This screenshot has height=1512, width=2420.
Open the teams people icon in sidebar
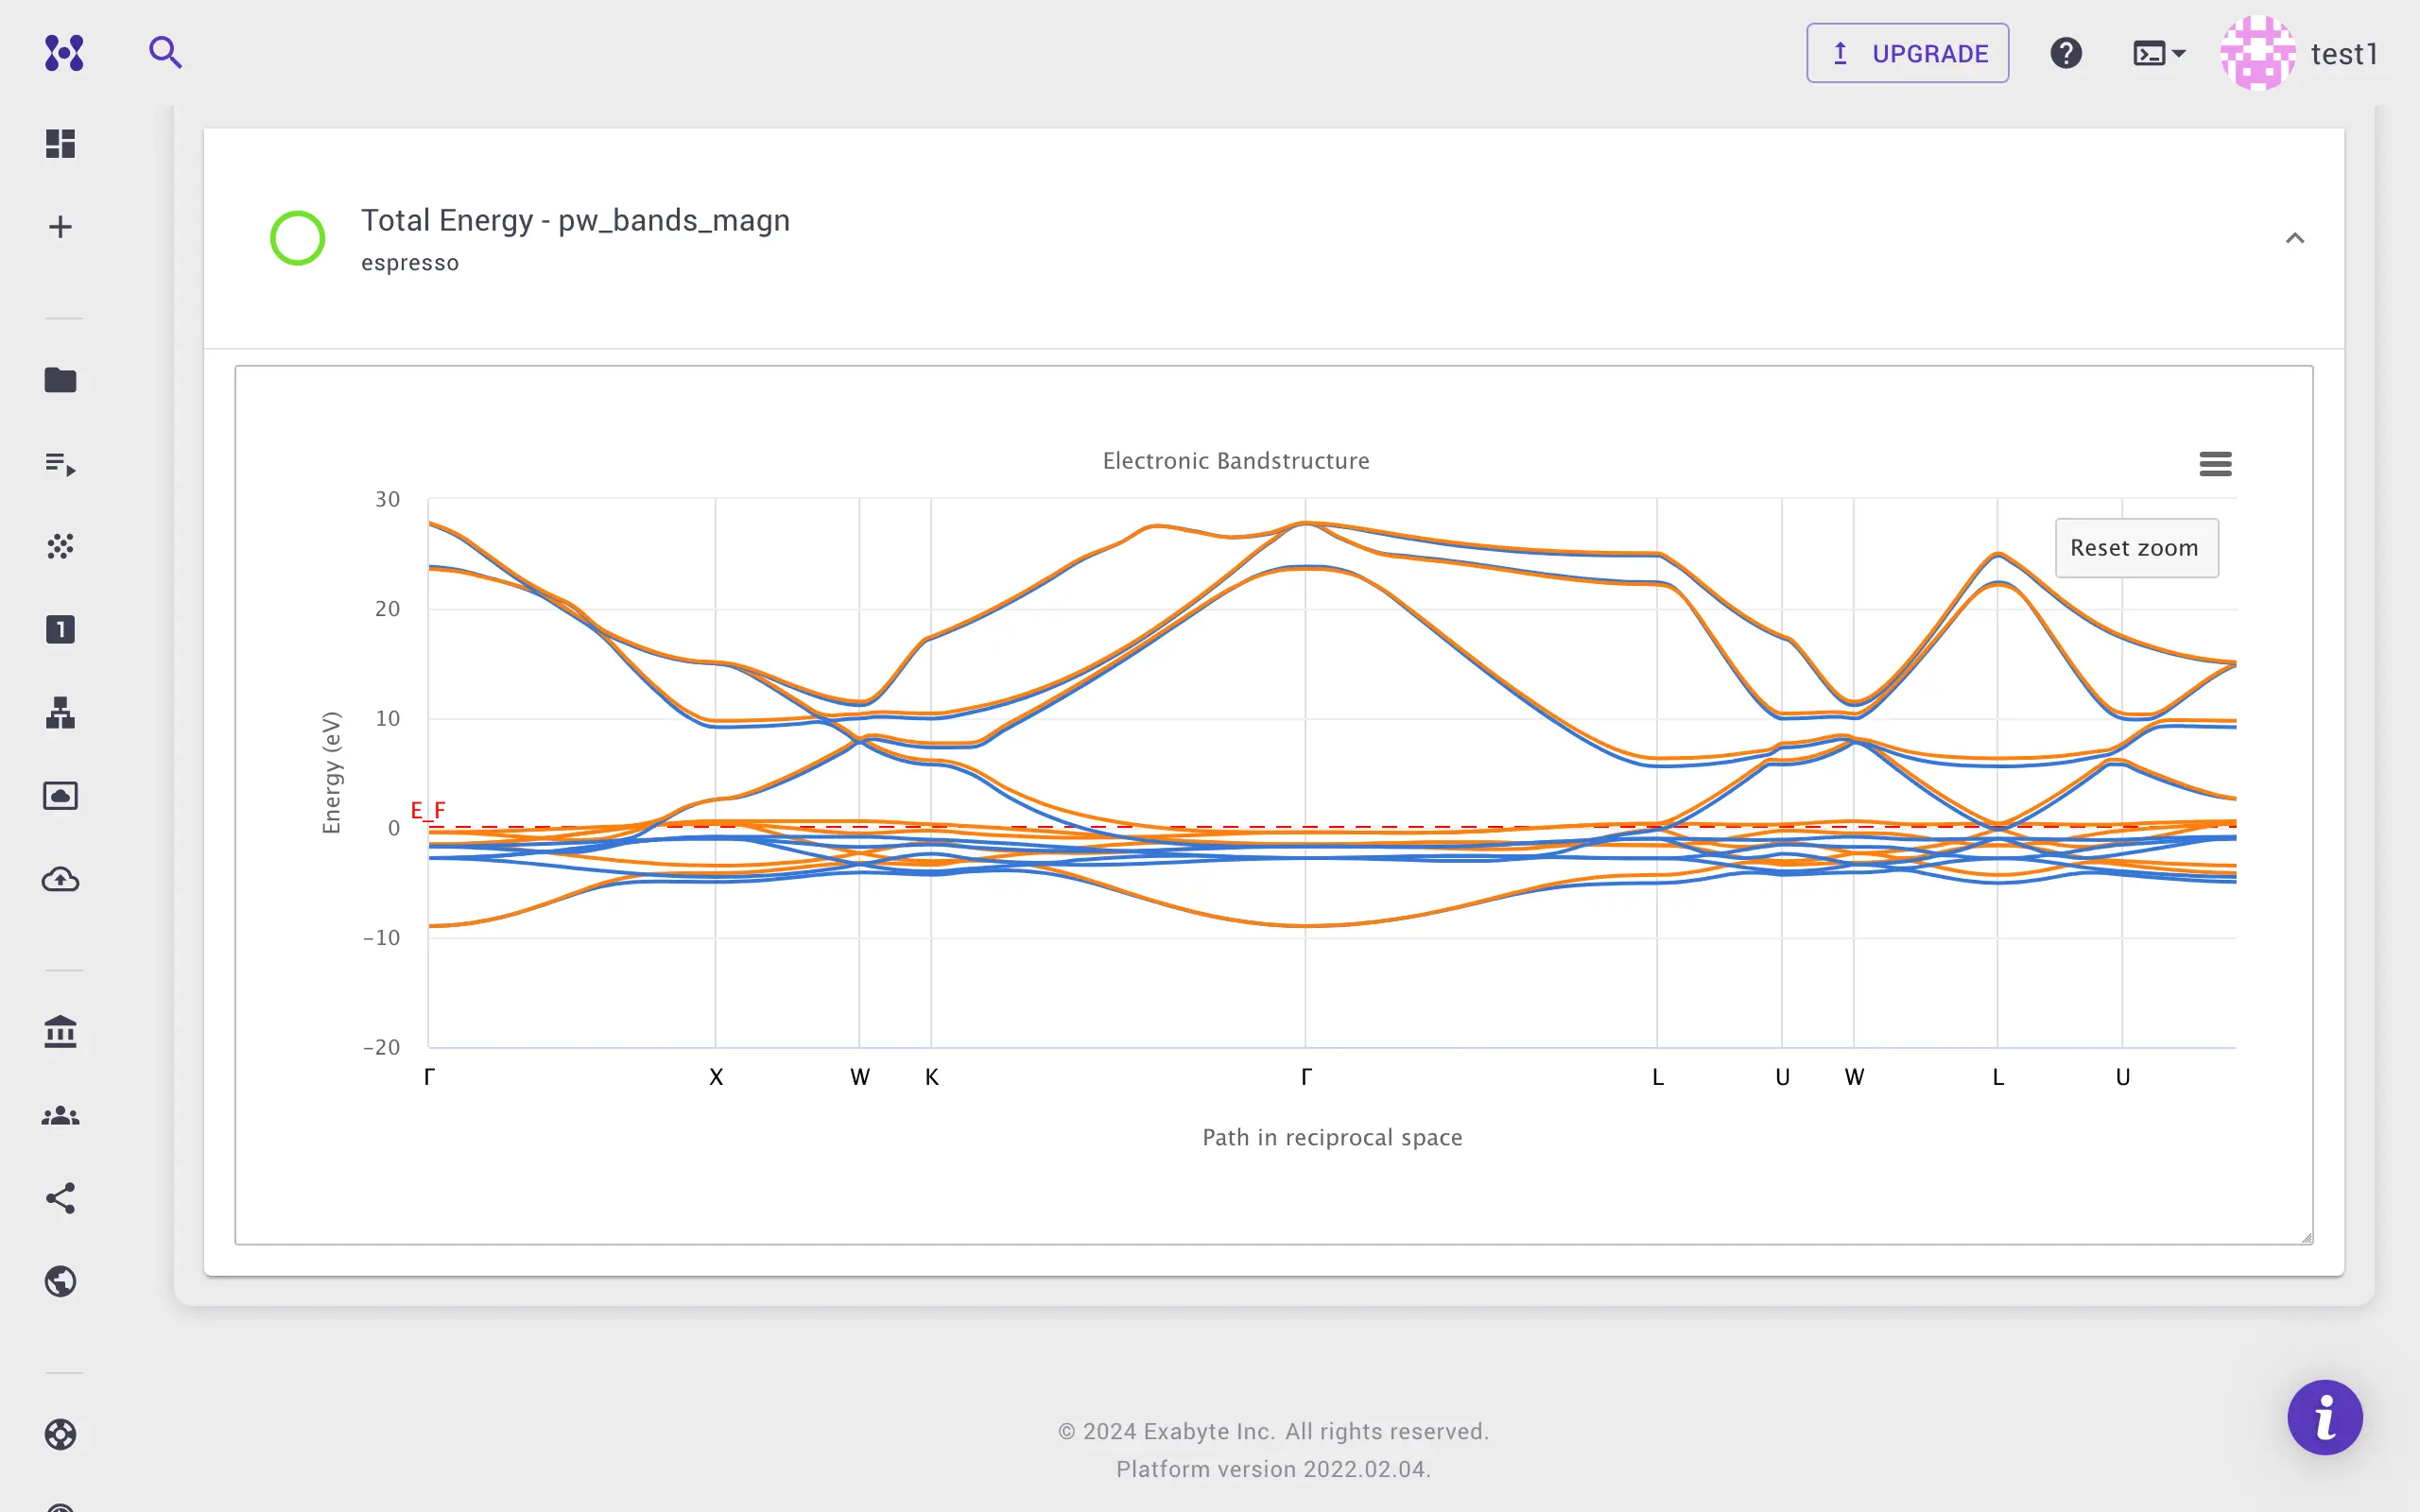pos(61,1115)
